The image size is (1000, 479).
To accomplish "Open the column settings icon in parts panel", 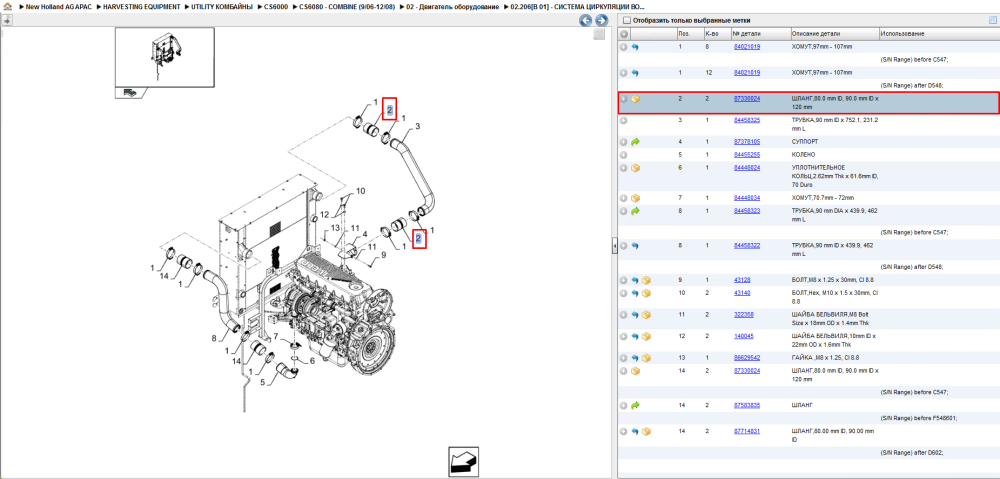I will click(x=992, y=20).
